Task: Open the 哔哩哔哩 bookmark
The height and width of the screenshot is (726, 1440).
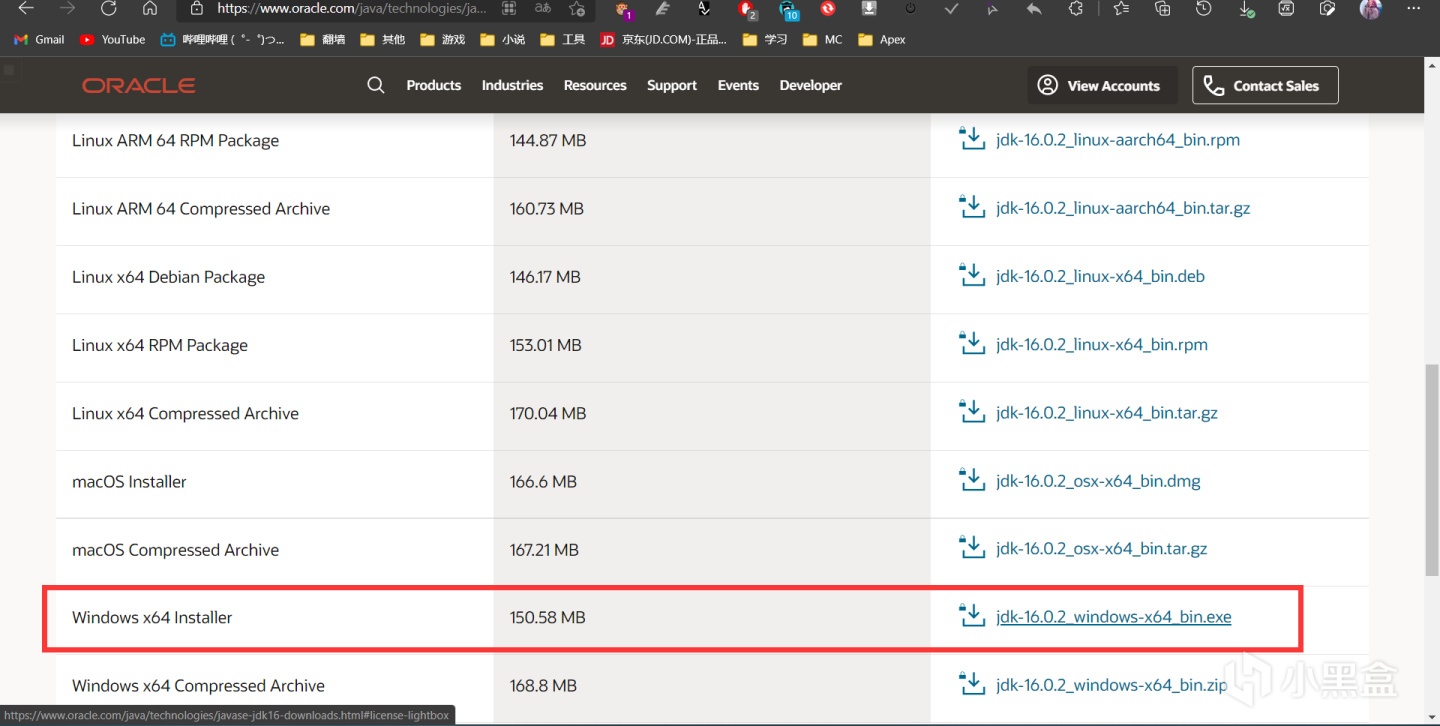Action: 222,40
